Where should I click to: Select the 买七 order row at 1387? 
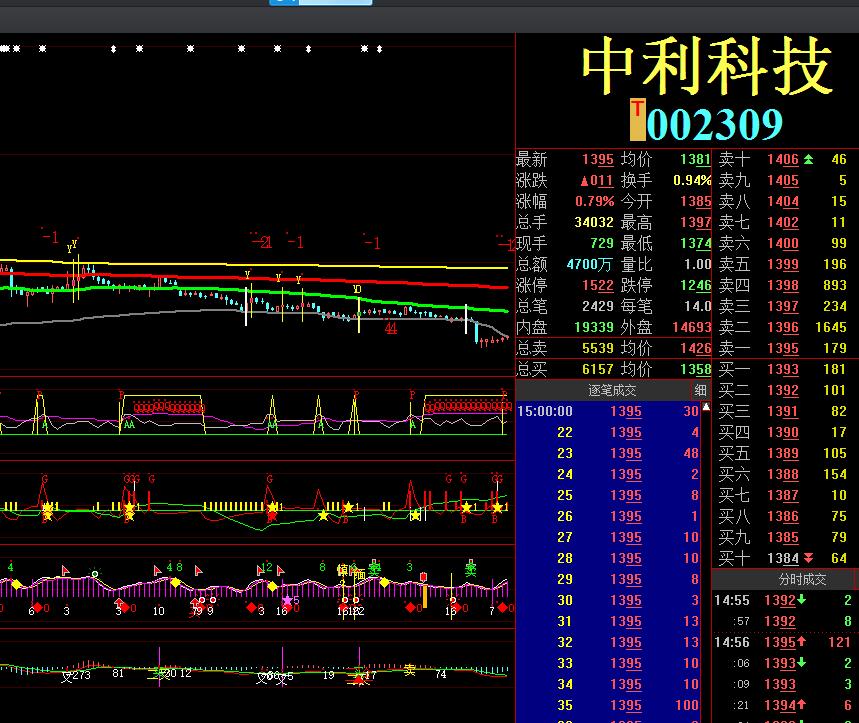[784, 495]
